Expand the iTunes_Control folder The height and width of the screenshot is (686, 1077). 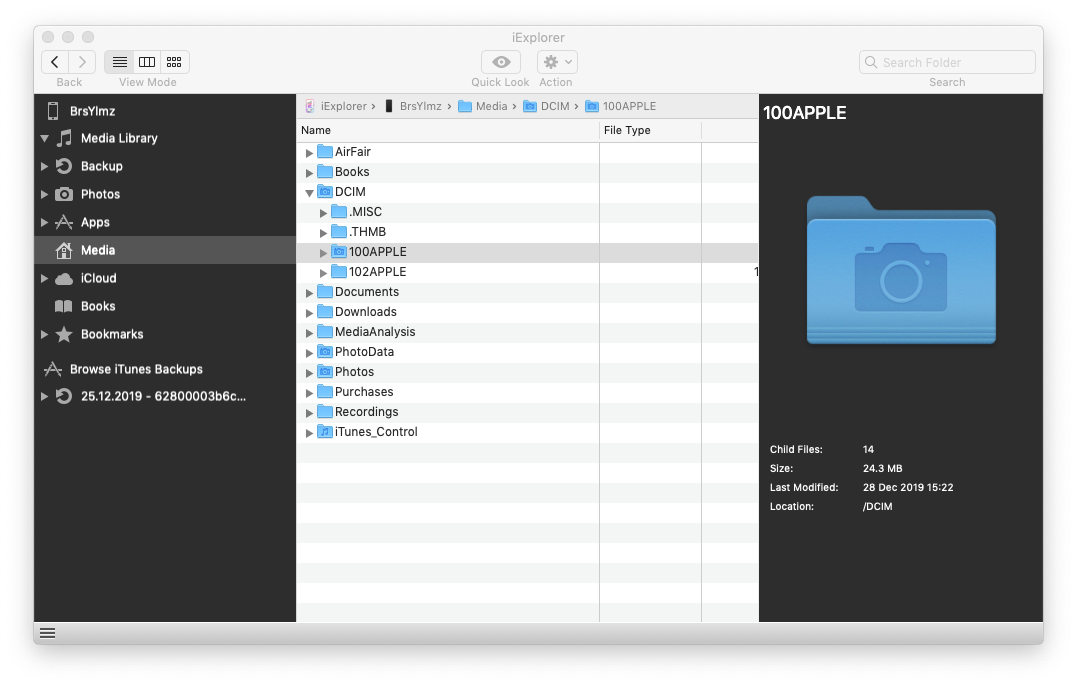click(309, 433)
